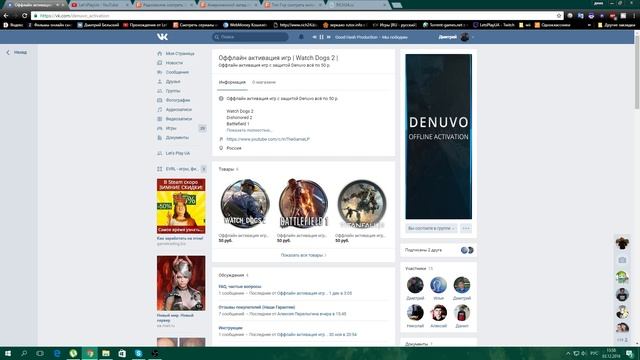Open member Николай's avatar
The width and height of the screenshot is (640, 360).
(415, 313)
